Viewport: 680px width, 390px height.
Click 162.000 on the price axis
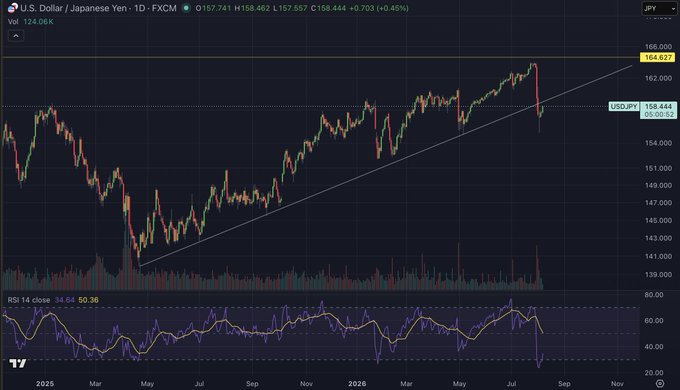(x=658, y=78)
